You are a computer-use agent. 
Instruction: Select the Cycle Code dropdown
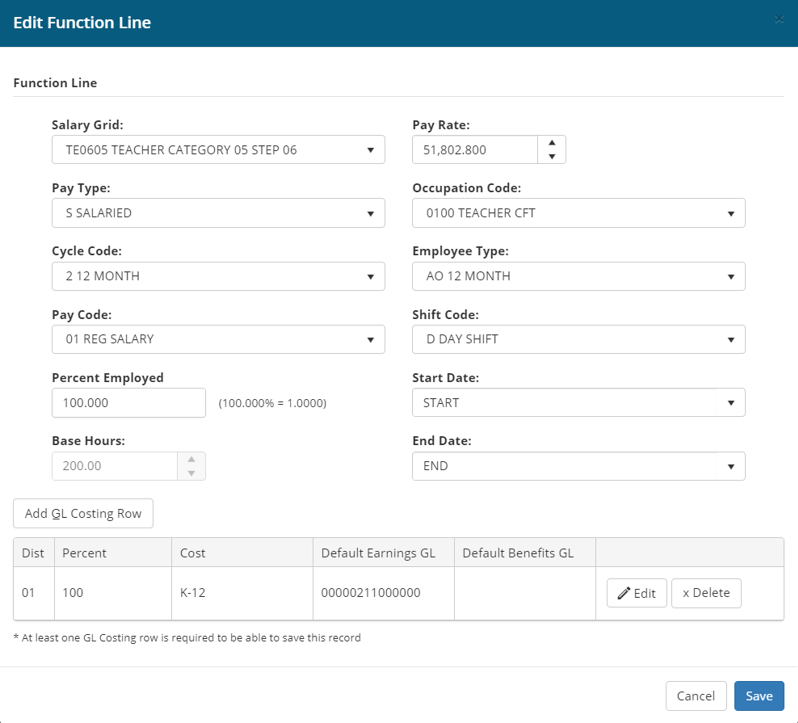tap(218, 276)
